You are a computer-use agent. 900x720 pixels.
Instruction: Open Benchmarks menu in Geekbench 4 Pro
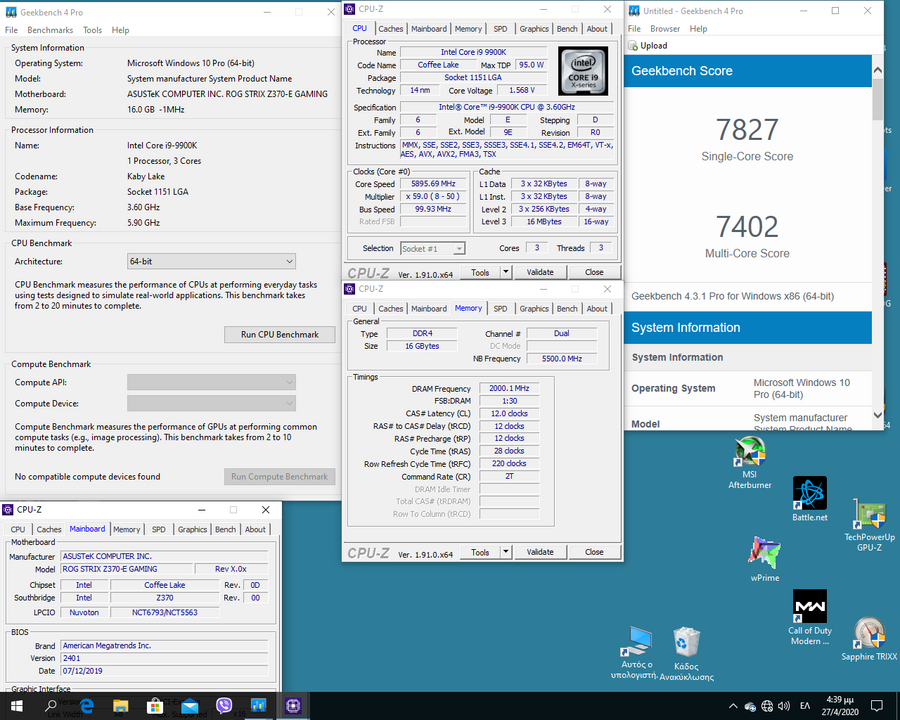[x=50, y=30]
